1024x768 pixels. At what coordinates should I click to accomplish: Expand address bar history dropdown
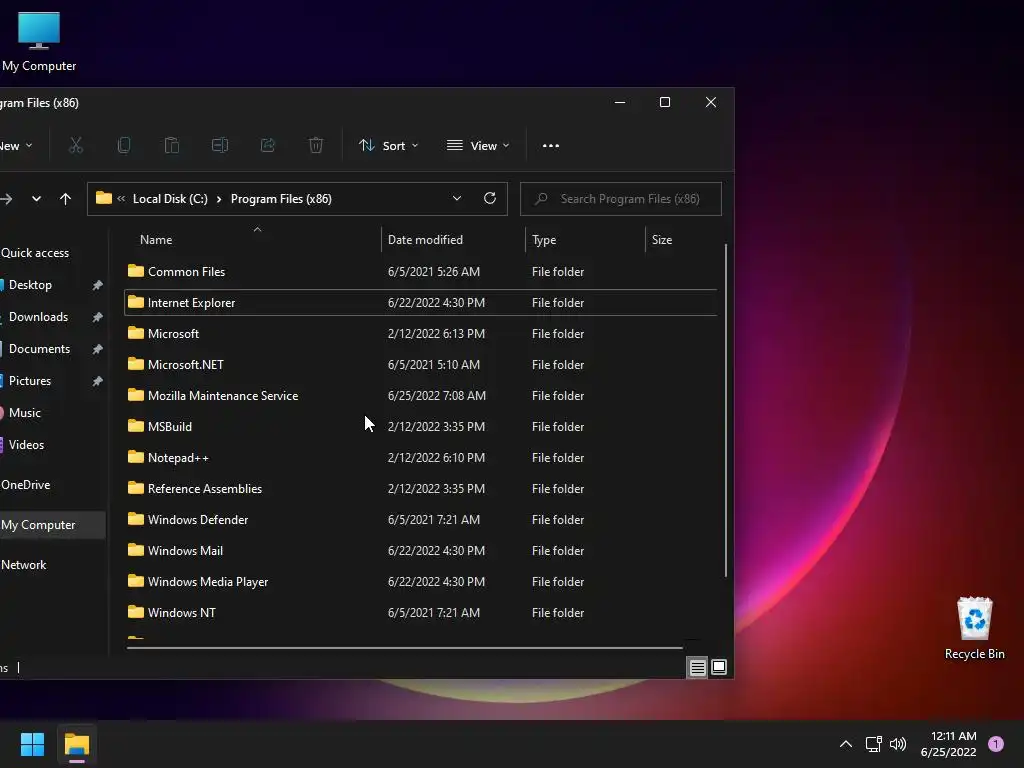457,198
